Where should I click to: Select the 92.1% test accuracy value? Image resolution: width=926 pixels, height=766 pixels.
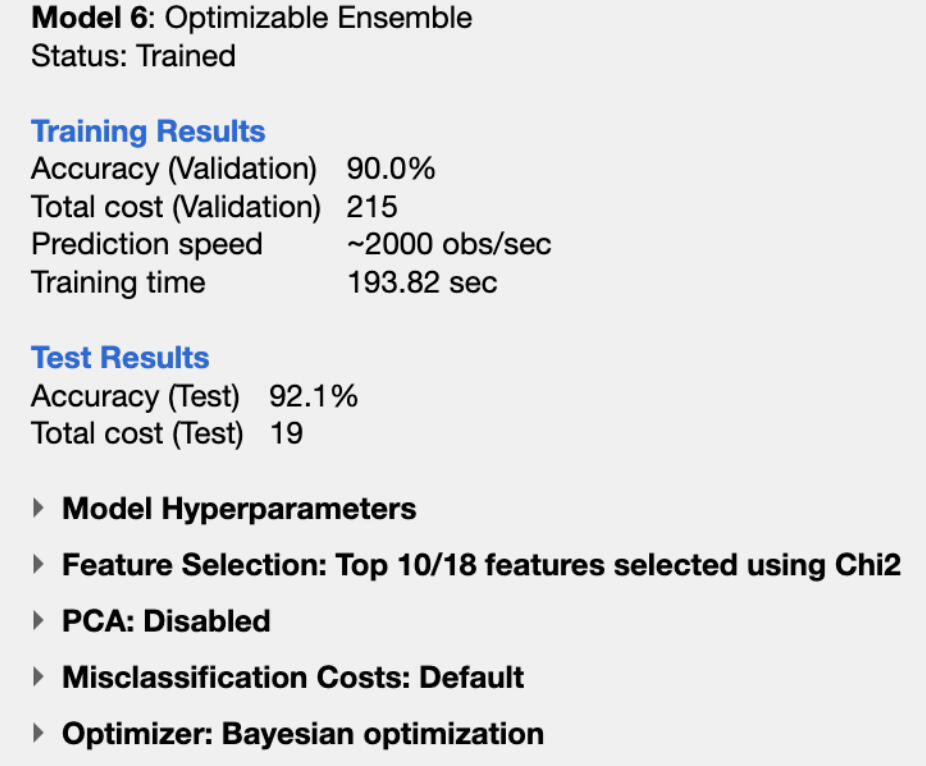pyautogui.click(x=313, y=396)
